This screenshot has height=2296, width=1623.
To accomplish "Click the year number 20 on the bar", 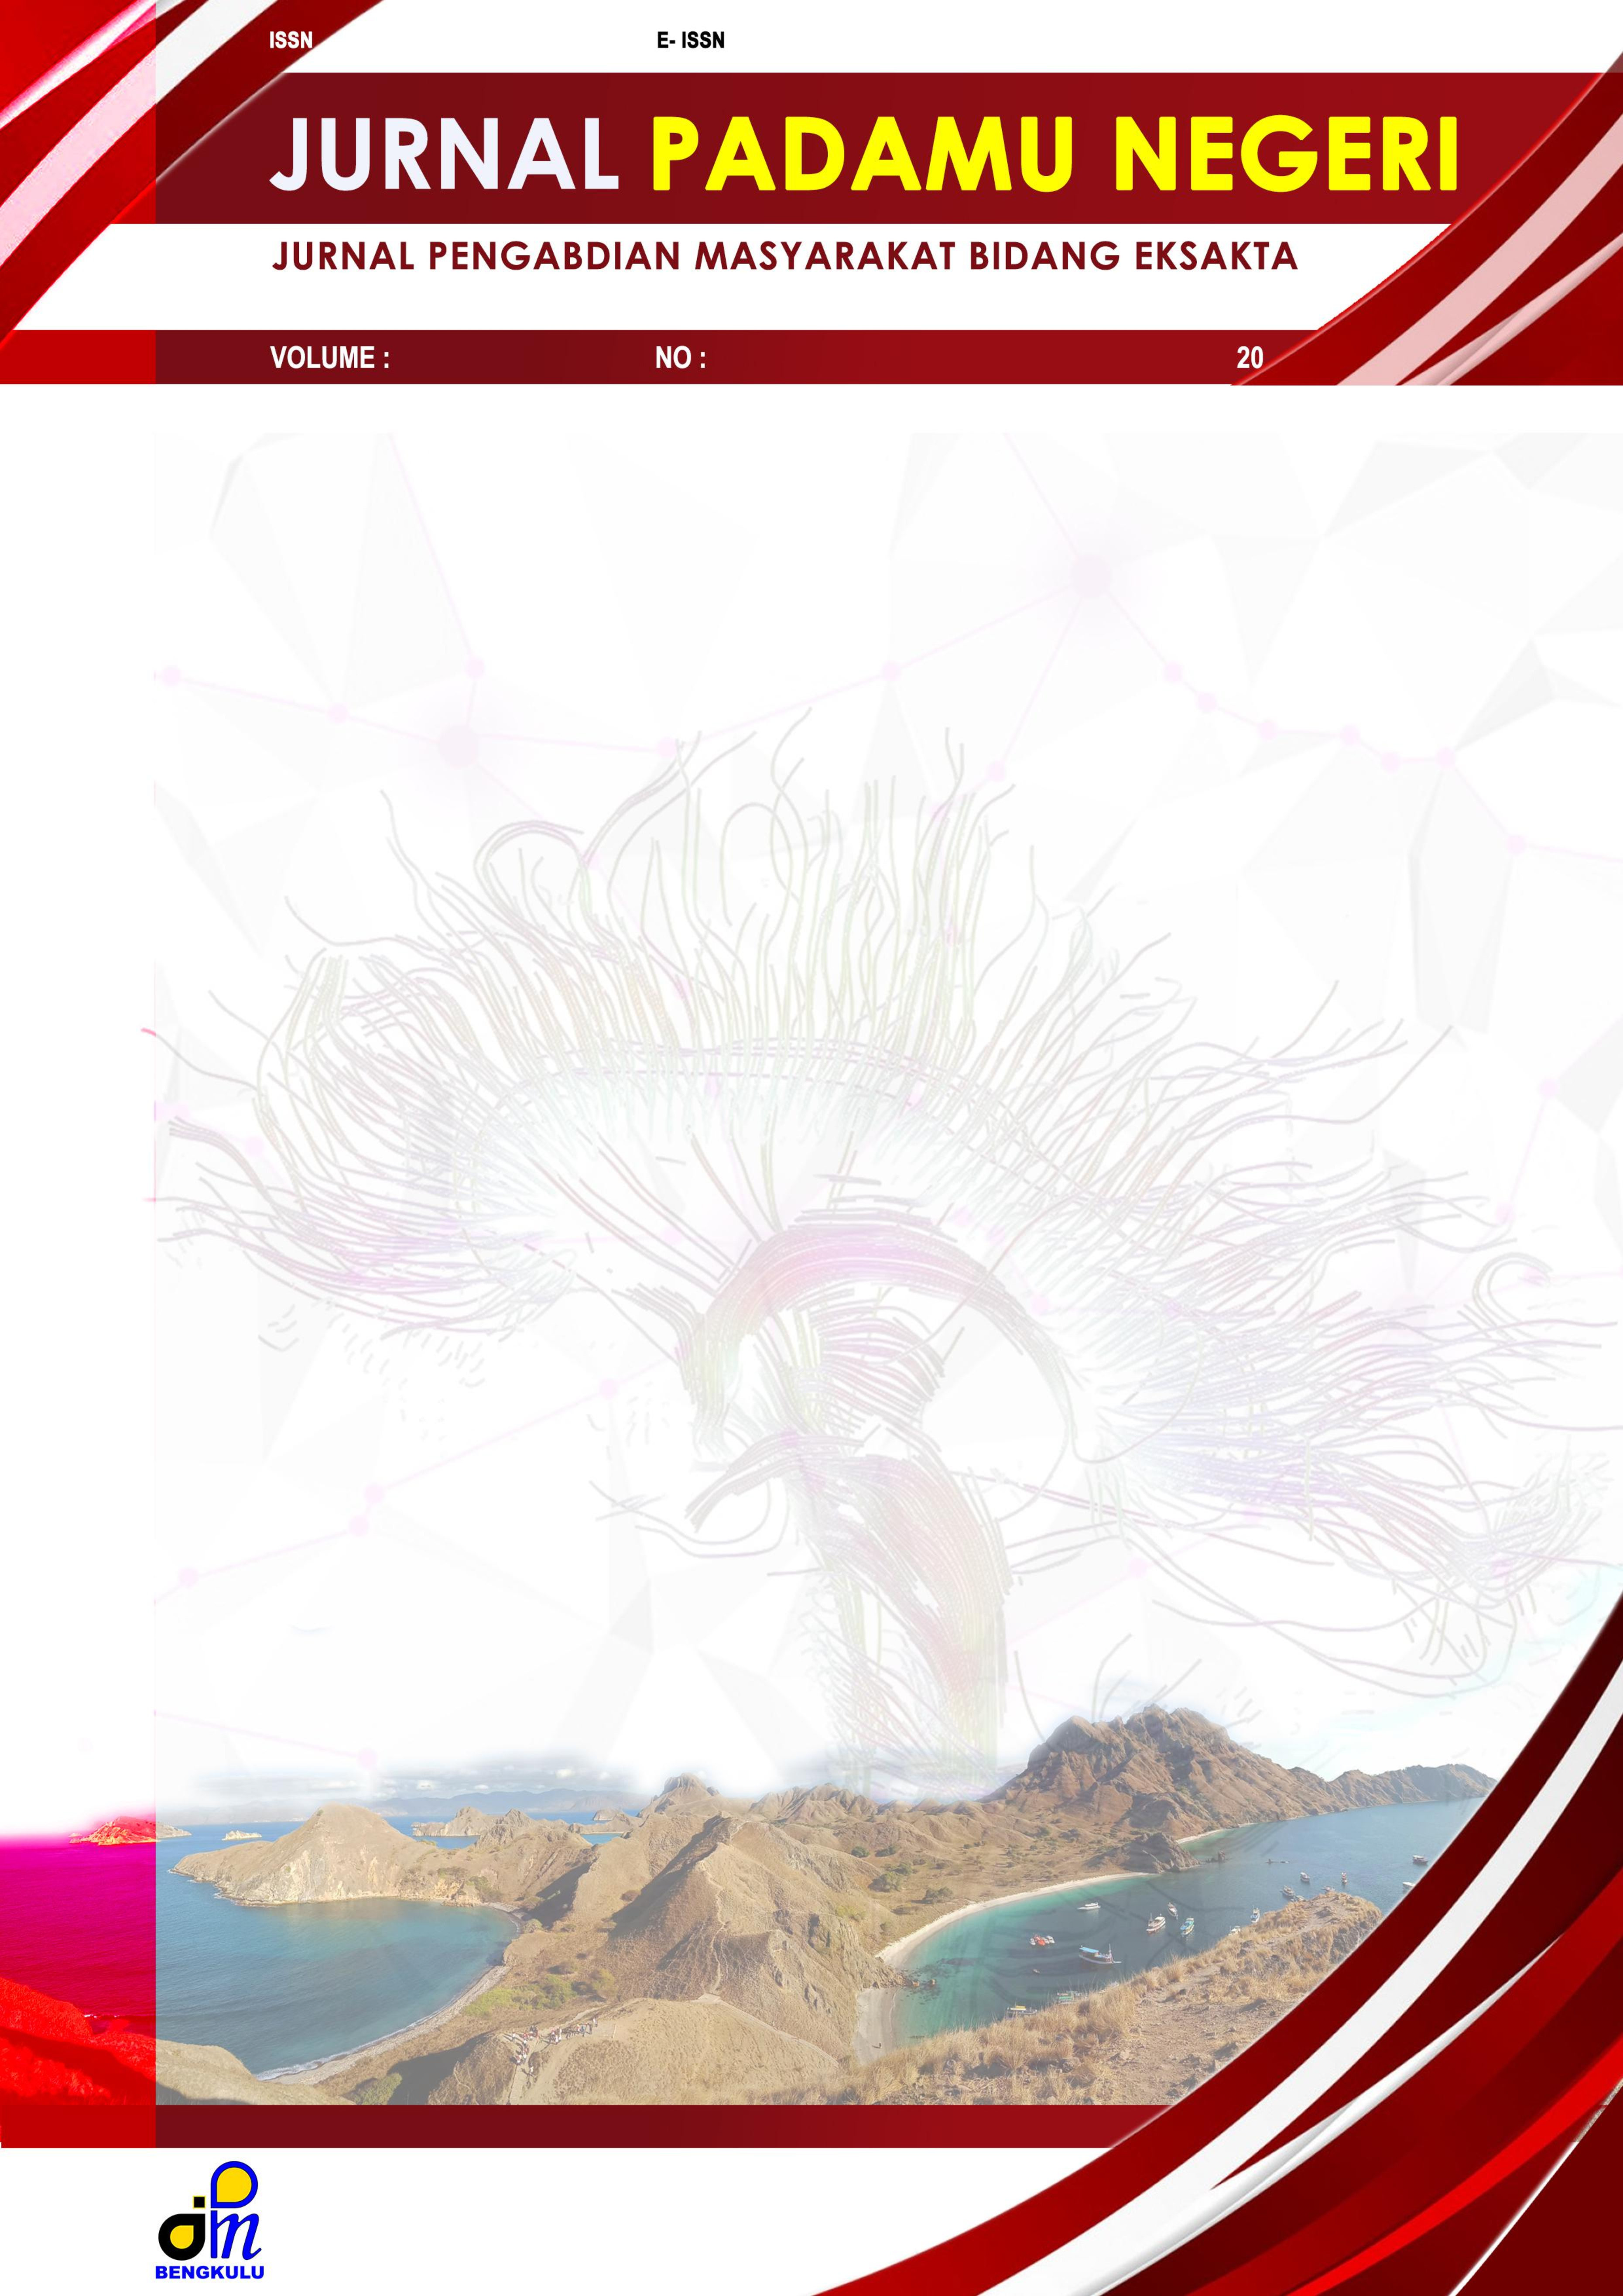I will tap(1249, 358).
